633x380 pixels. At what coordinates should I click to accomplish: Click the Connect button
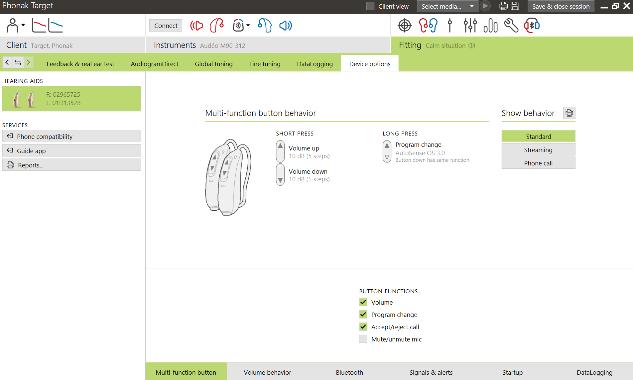[166, 25]
